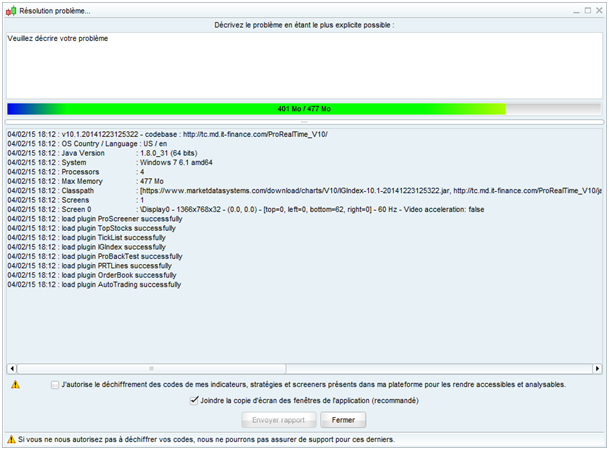Click the application icon in the title bar
Viewport: 609px width, 450px height.
(x=11, y=11)
